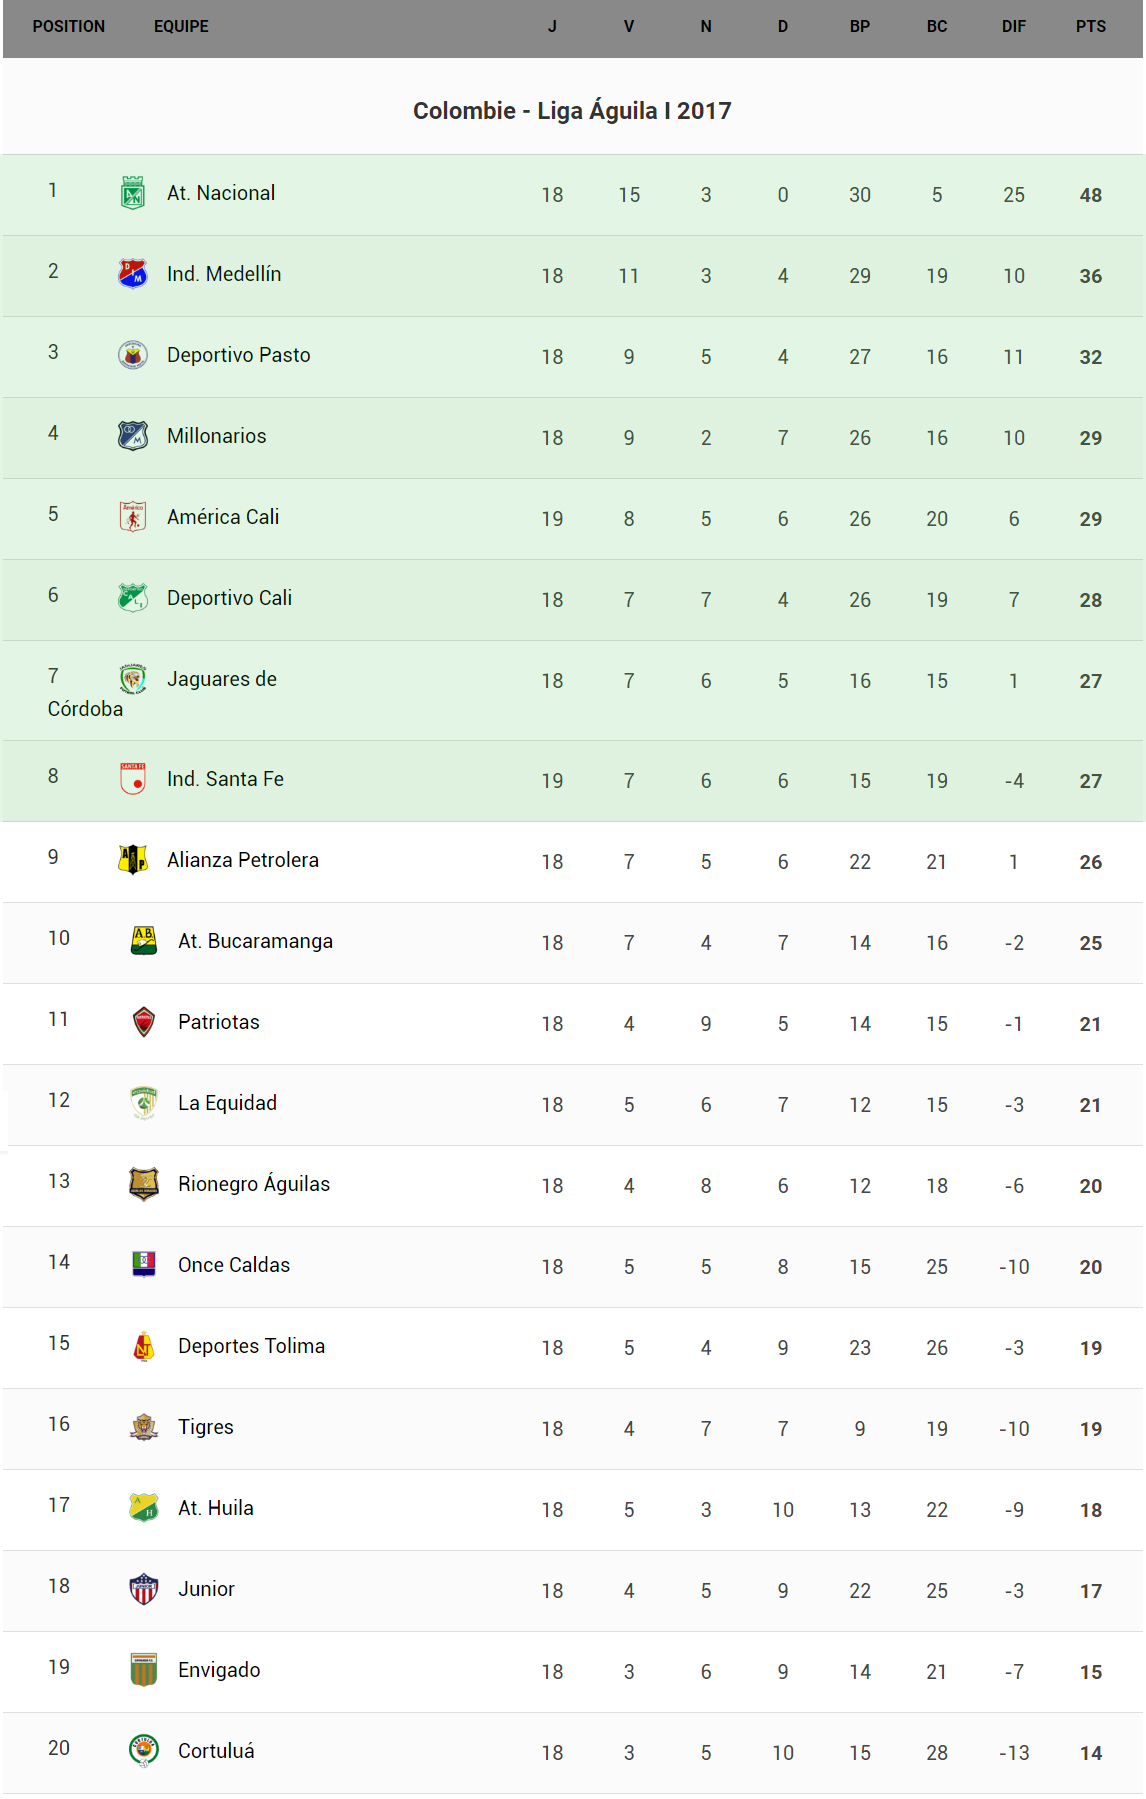
Task: Click the Junior club crest
Action: pos(144,1589)
